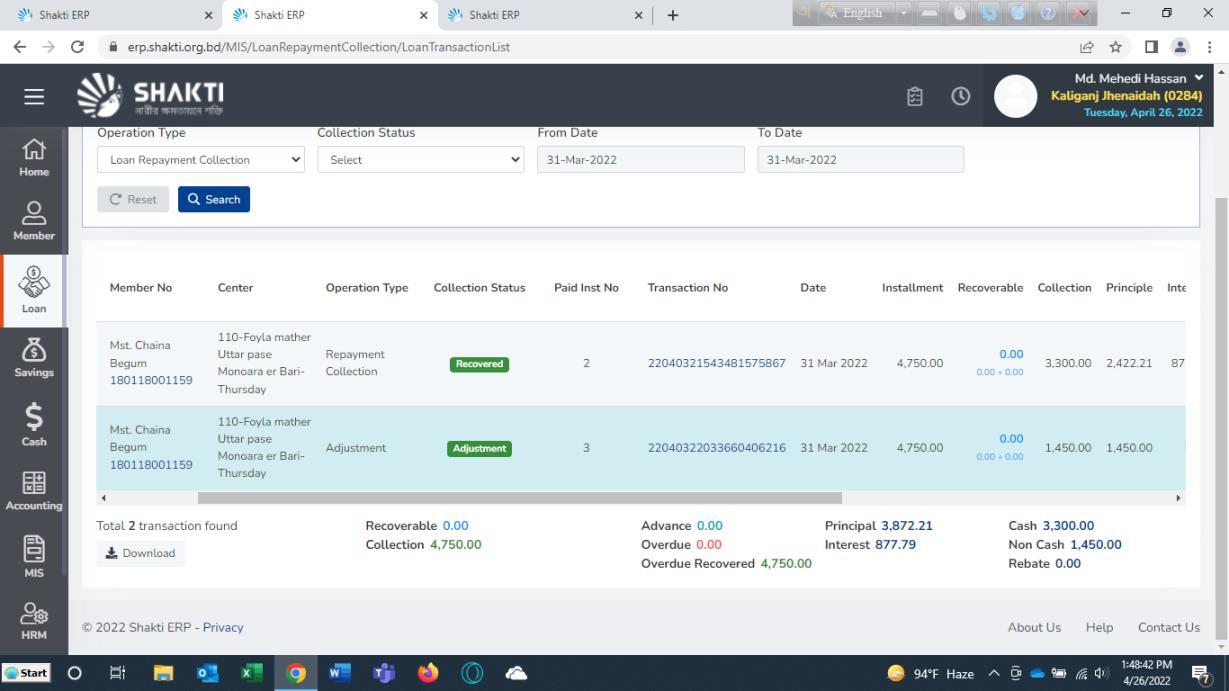Open member number in the Recovered row
Screen dimensions: 1229x691
click(x=151, y=381)
